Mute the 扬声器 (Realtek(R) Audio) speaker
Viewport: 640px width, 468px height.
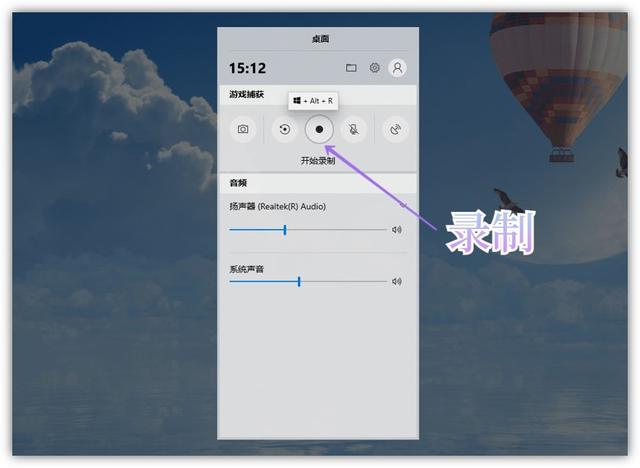[397, 230]
